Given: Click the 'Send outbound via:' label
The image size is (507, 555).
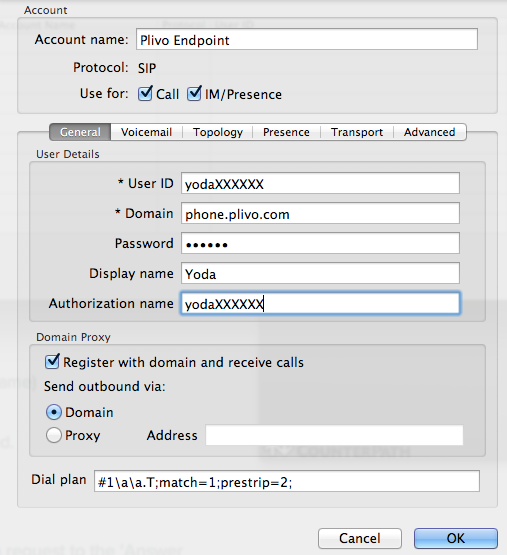Looking at the screenshot, I should (x=105, y=386).
